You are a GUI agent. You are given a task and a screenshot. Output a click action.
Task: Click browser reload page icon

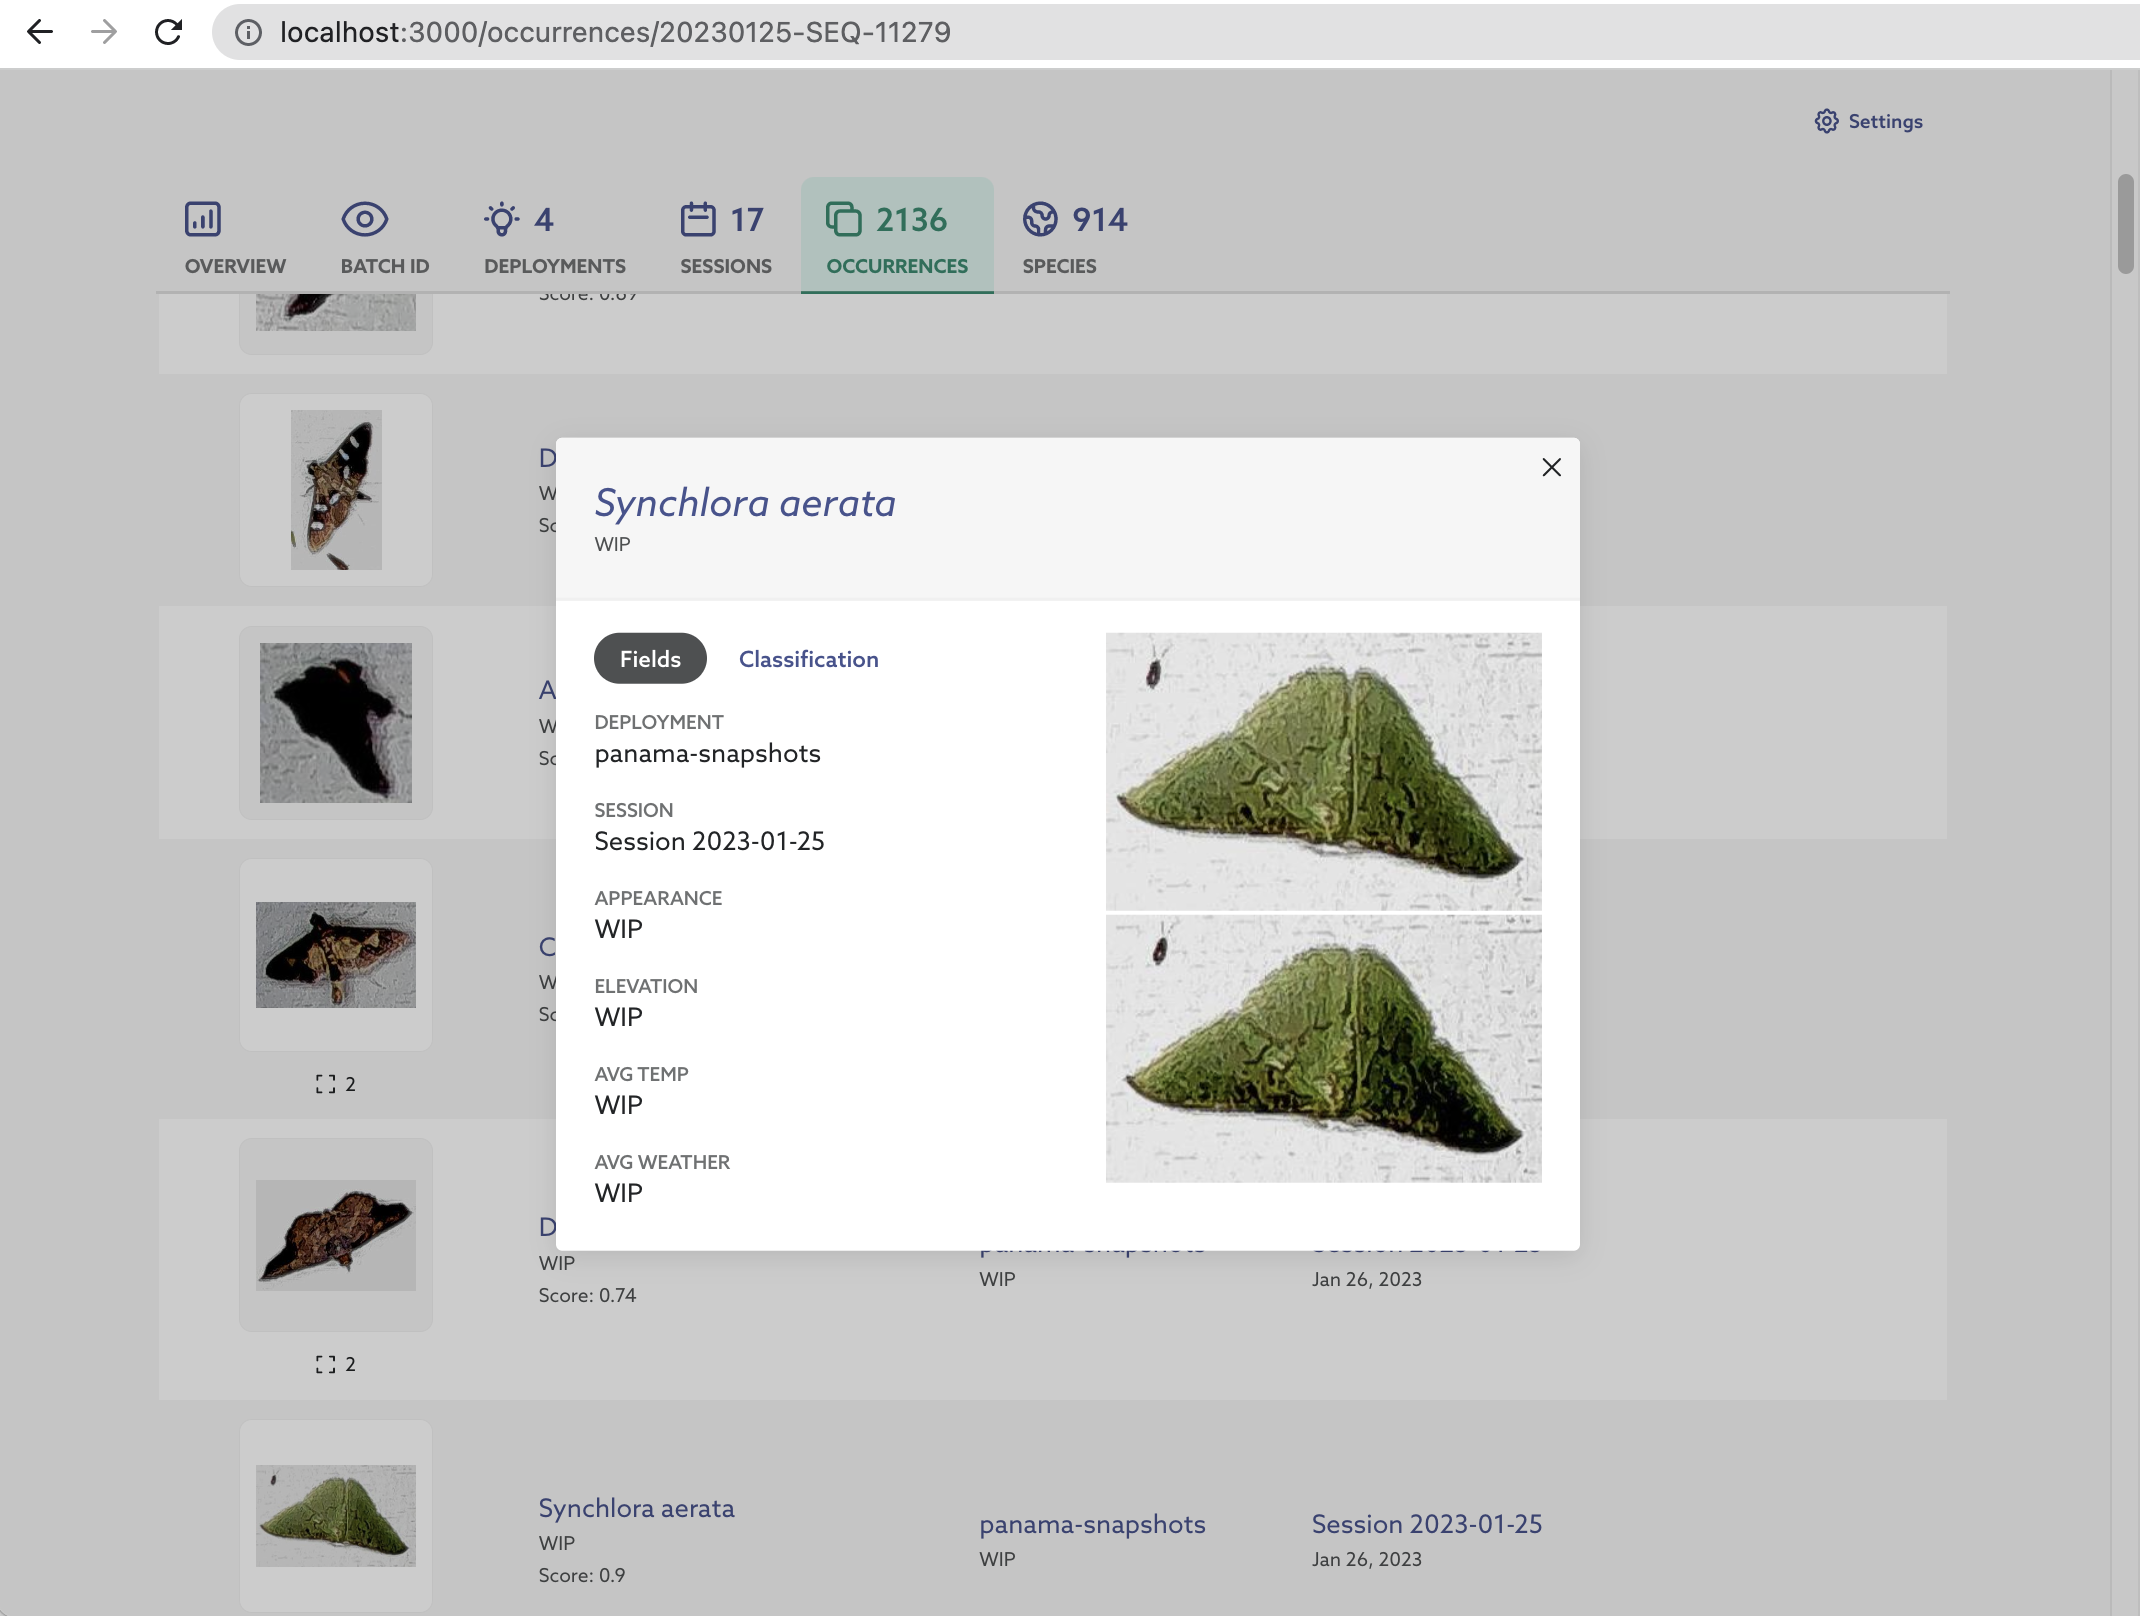168,32
